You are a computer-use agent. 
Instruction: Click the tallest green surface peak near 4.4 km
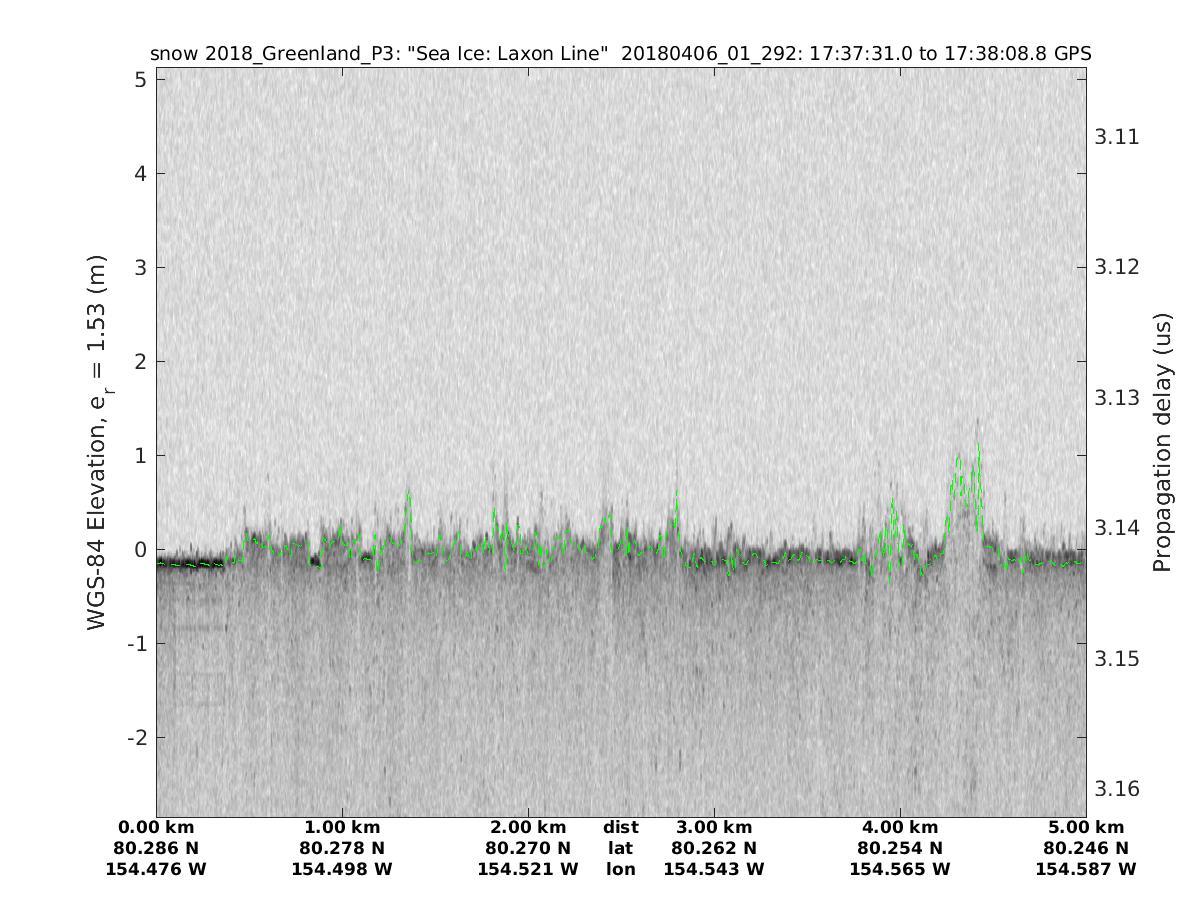pyautogui.click(x=978, y=447)
